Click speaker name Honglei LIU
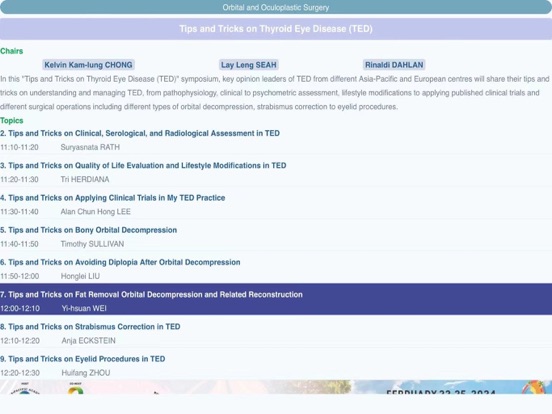This screenshot has height=414, width=552. tap(80, 276)
